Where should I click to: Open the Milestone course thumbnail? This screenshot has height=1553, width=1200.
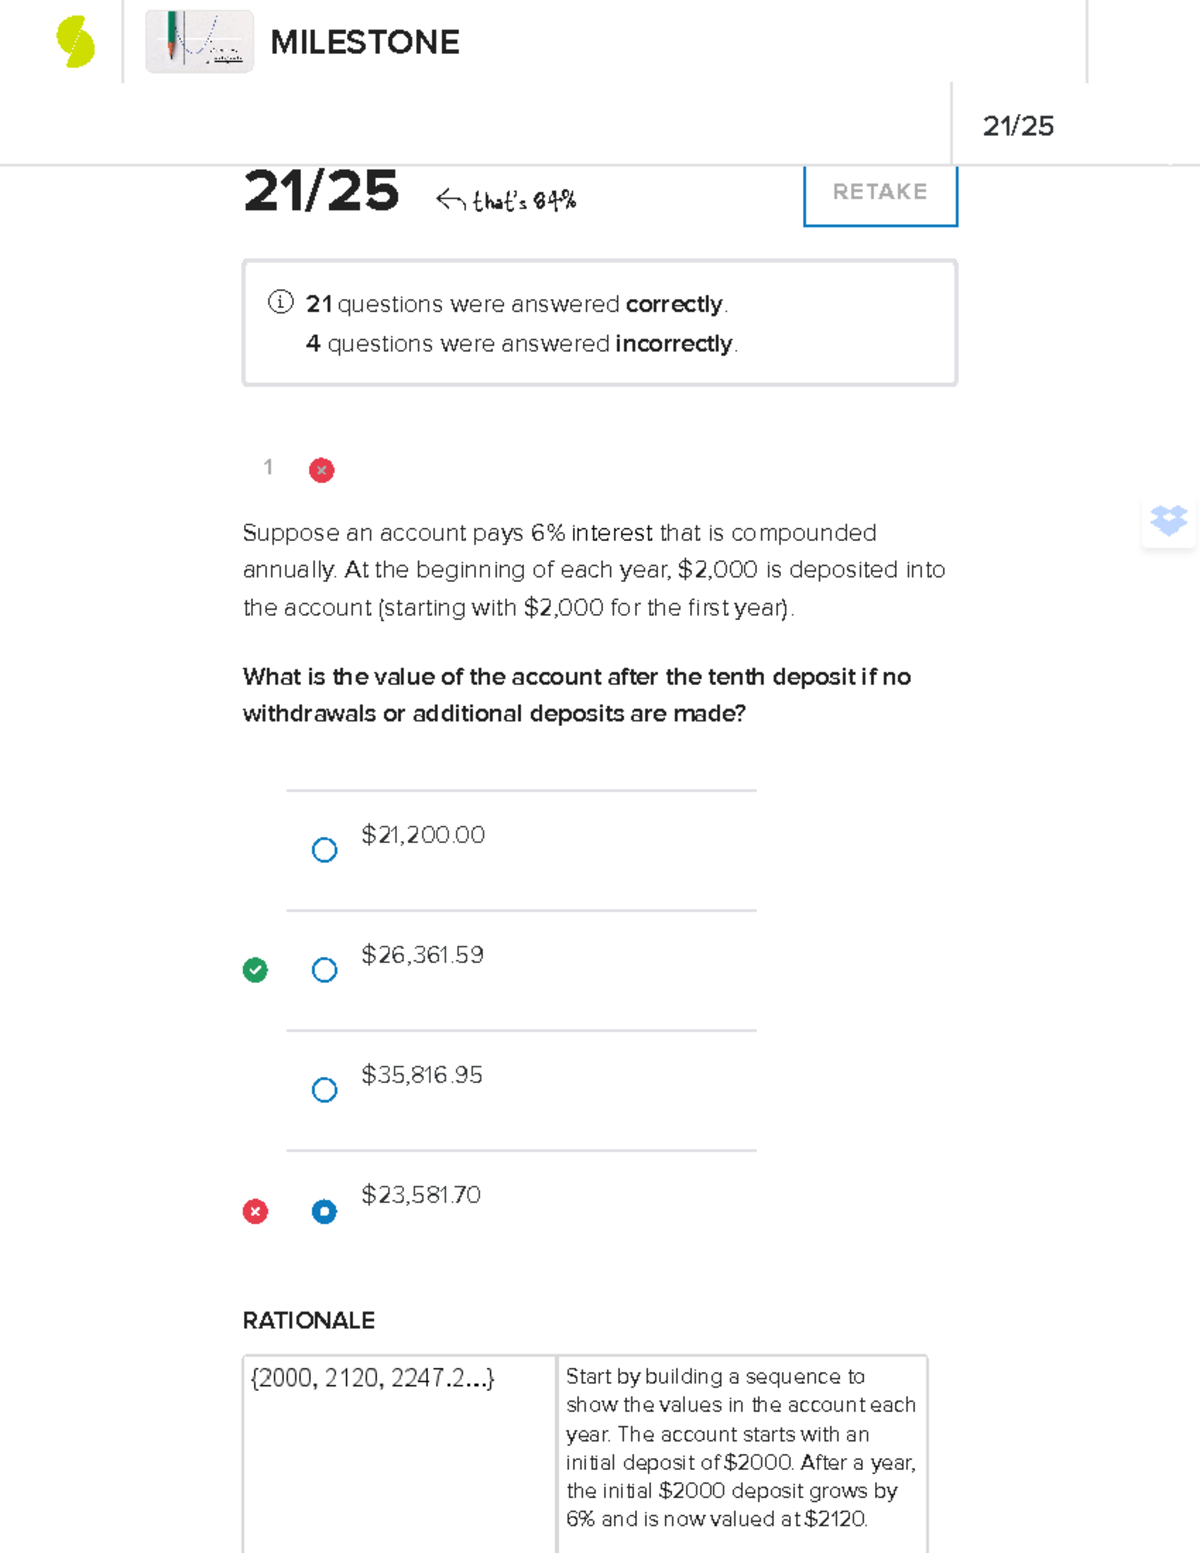tap(199, 42)
